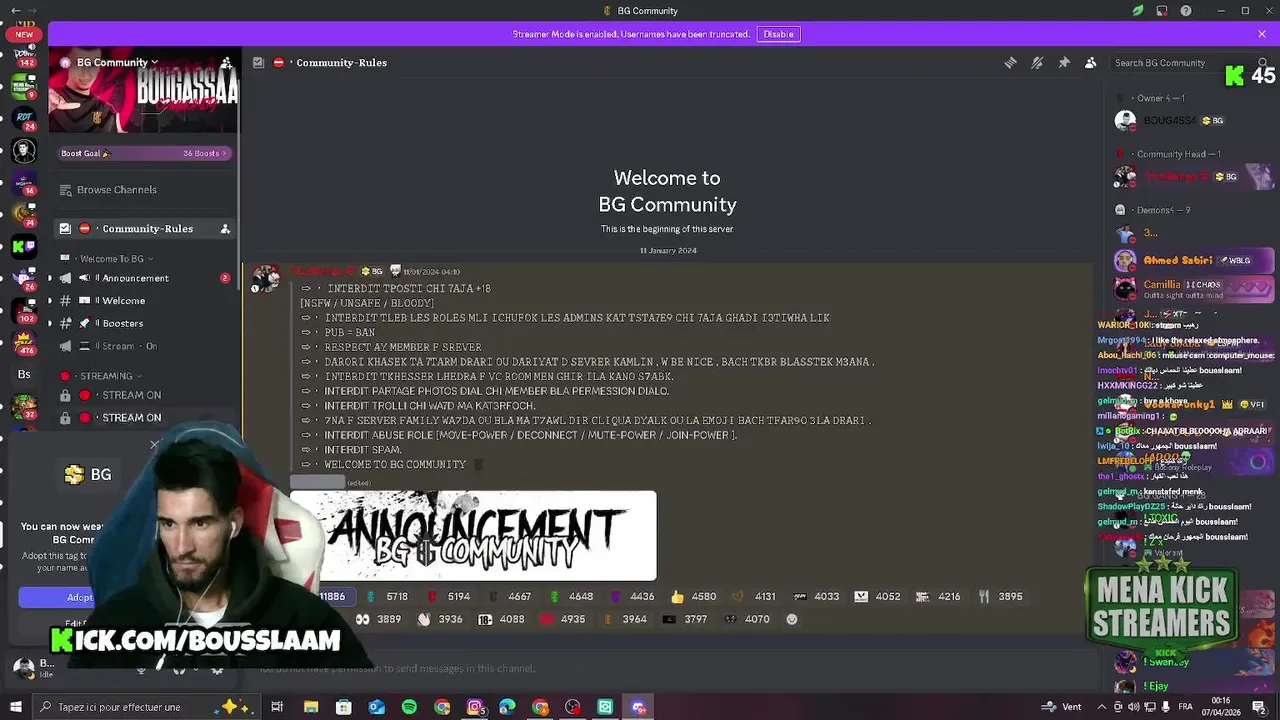Viewport: 1280px width, 720px height.
Task: Click the fork and knife 3895 reaction
Action: (x=1000, y=596)
